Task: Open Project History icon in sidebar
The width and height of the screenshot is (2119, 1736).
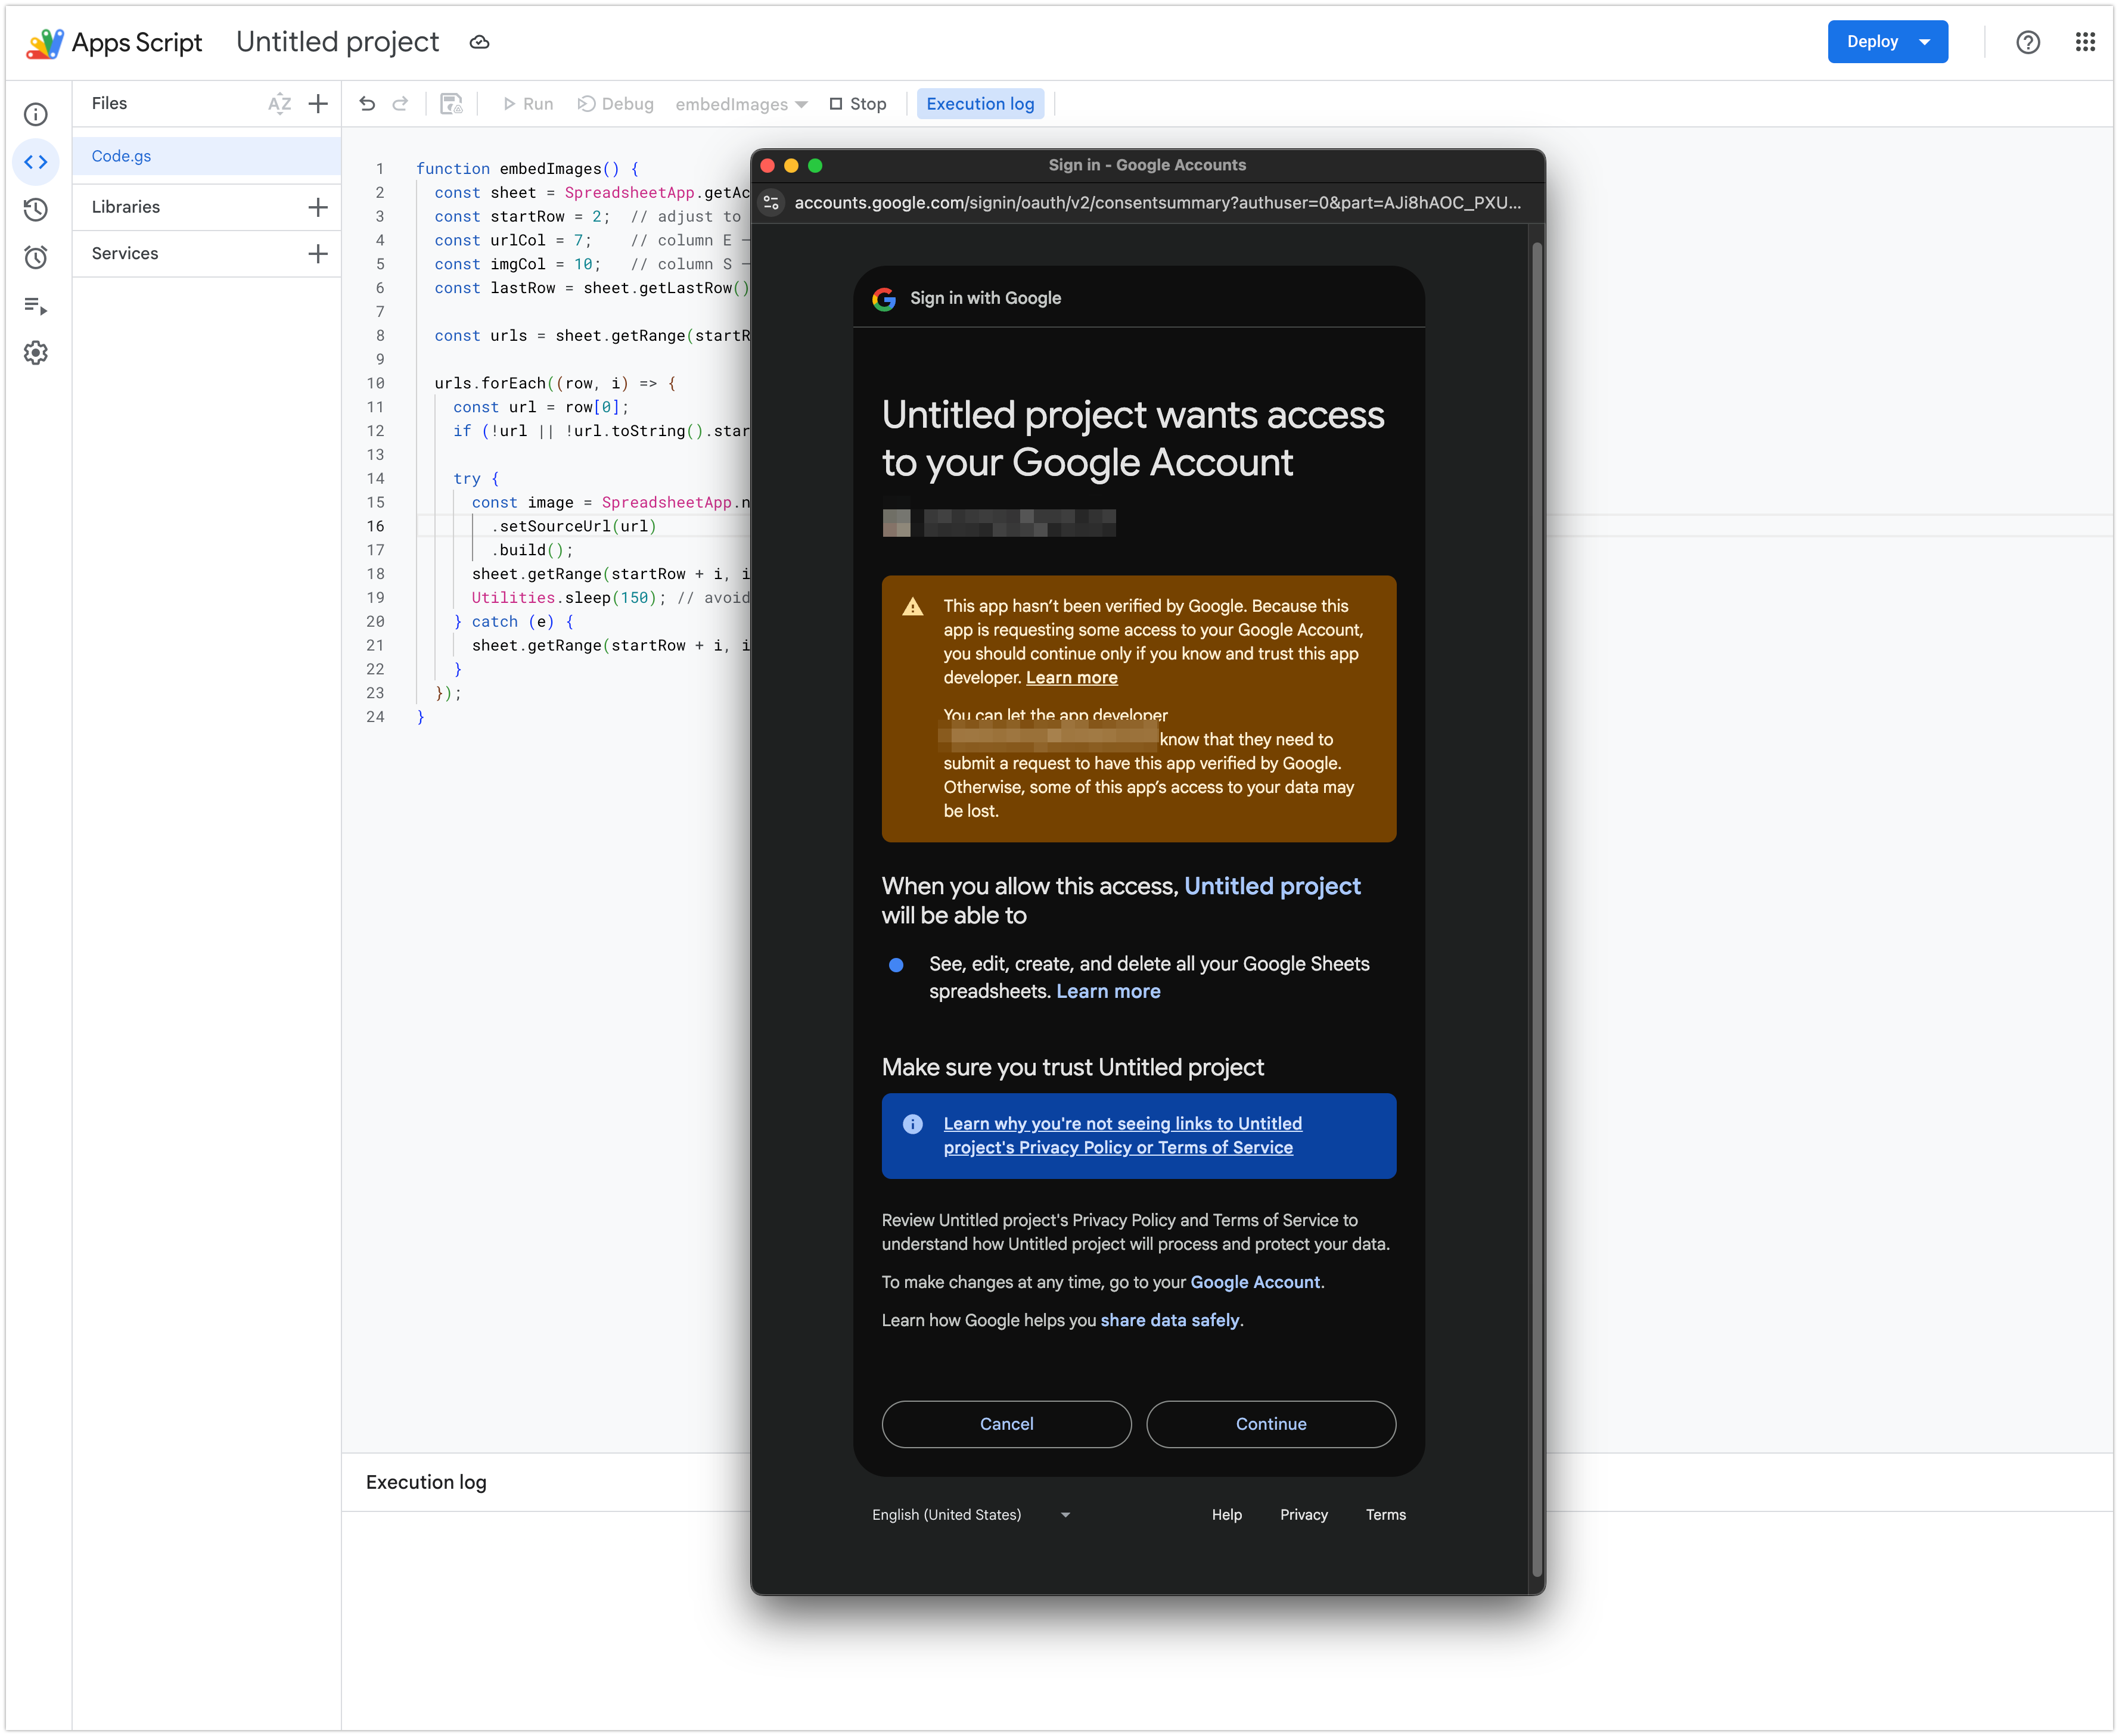Action: [36, 210]
